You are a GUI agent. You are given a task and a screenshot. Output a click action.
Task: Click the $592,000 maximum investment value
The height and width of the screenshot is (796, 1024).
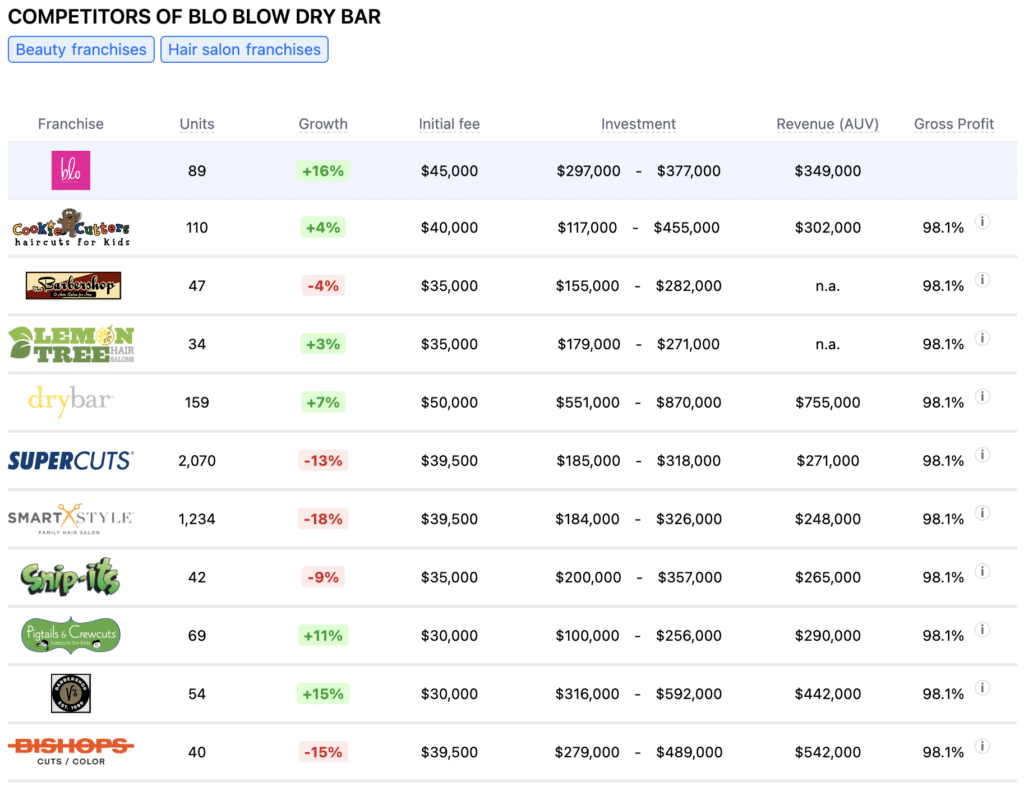tap(688, 693)
